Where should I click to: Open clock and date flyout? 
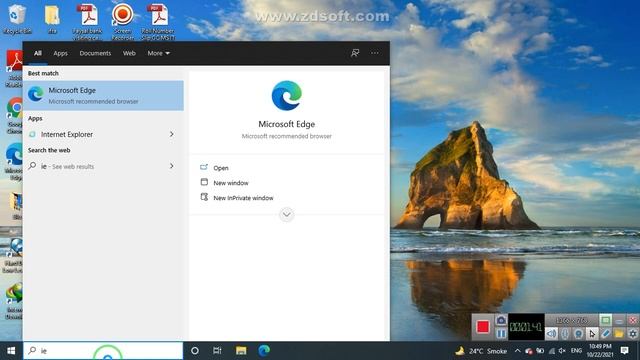click(600, 351)
